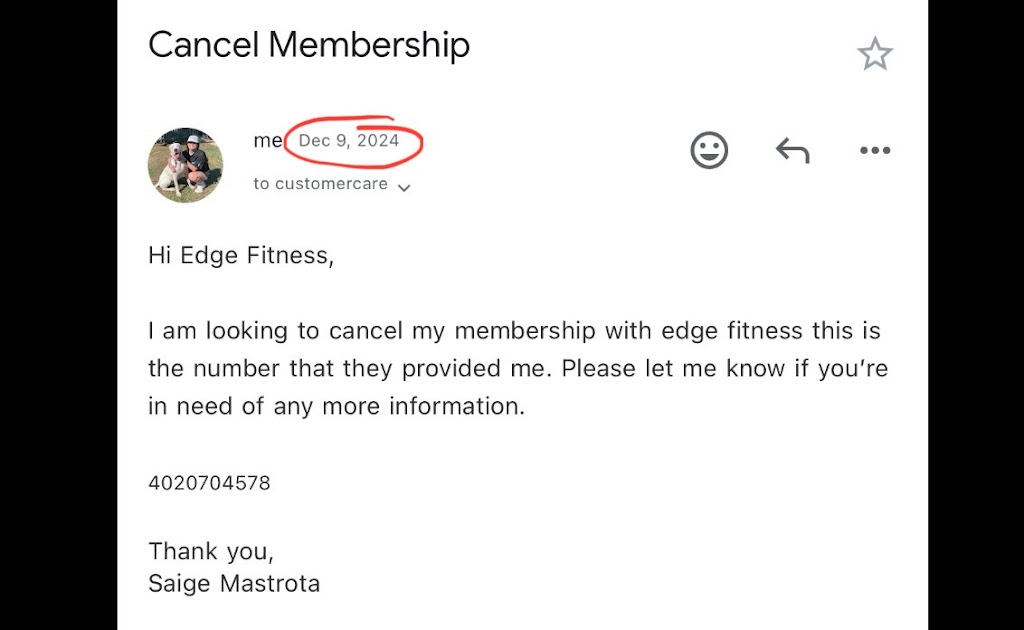Click the signature "Saige Mastrota"
Screen dimensions: 1024x630
click(x=234, y=583)
